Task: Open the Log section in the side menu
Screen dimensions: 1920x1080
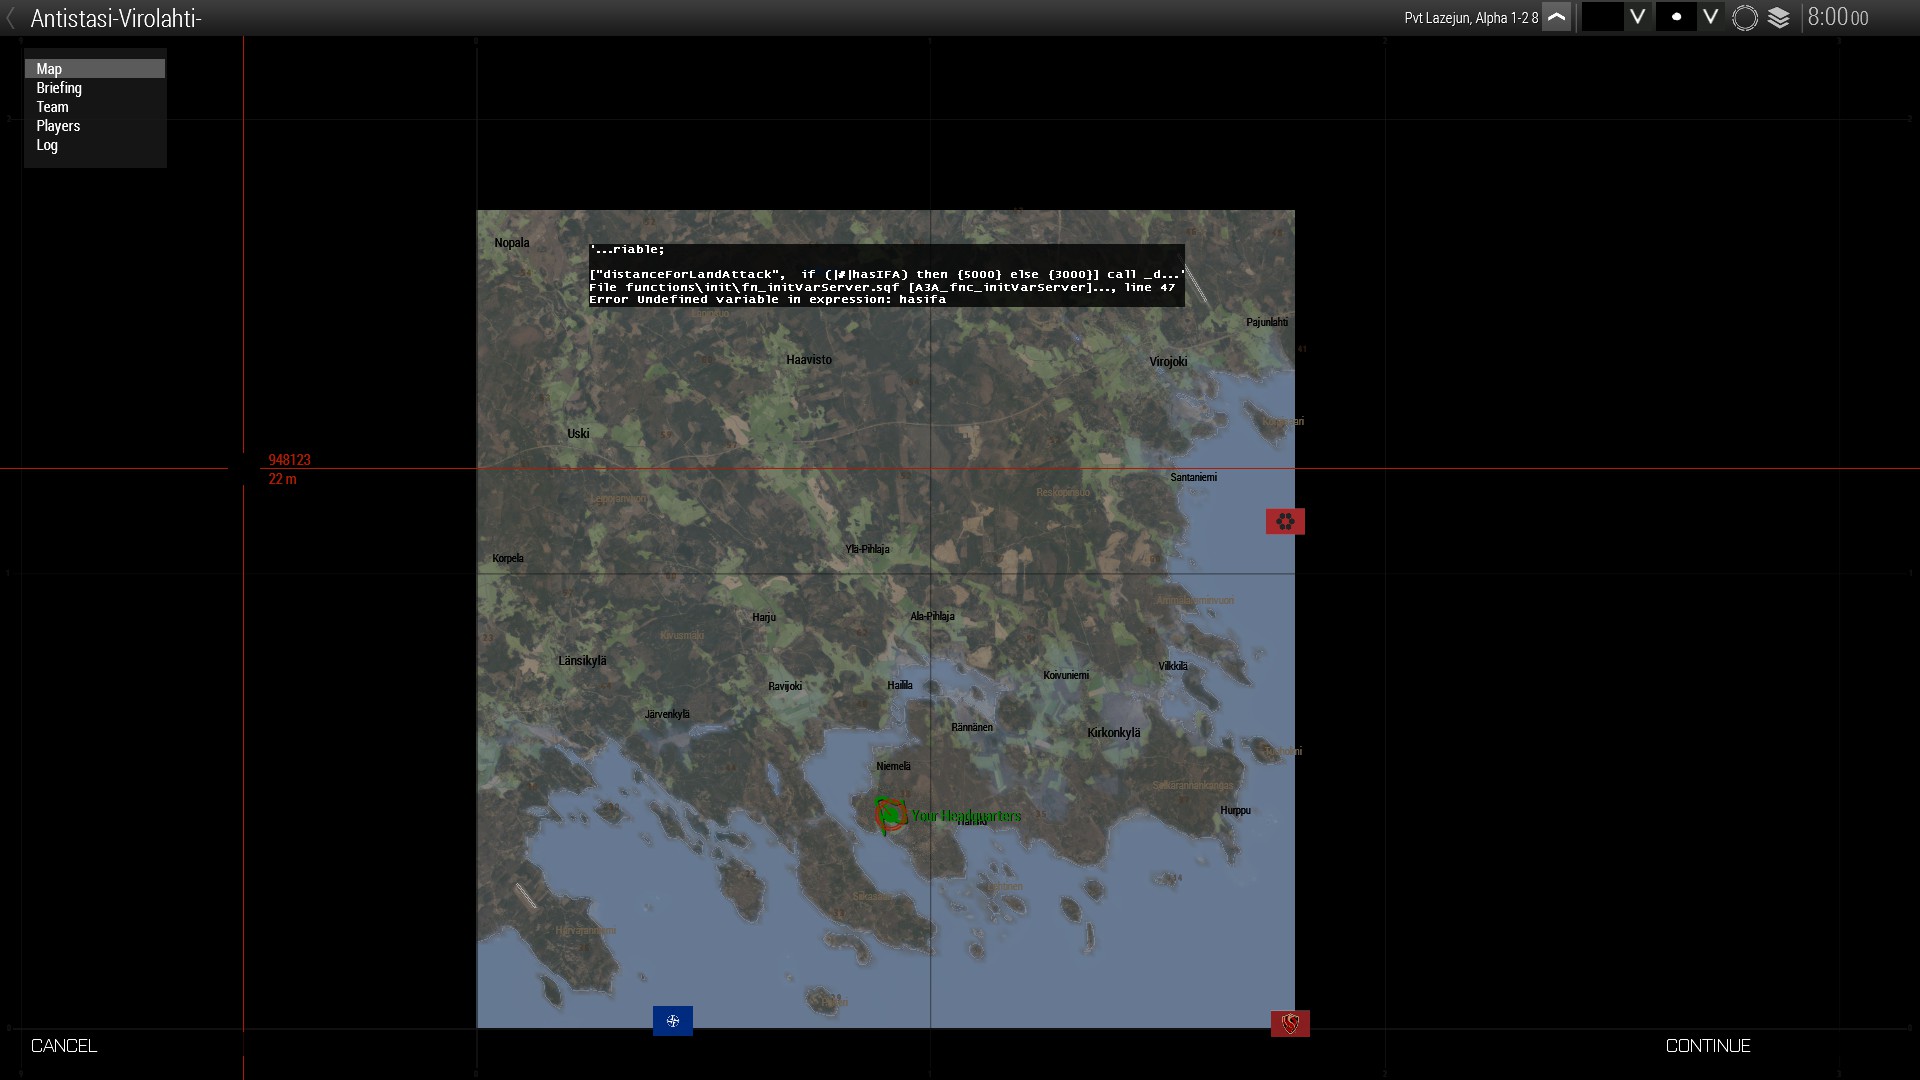Action: pyautogui.click(x=46, y=145)
